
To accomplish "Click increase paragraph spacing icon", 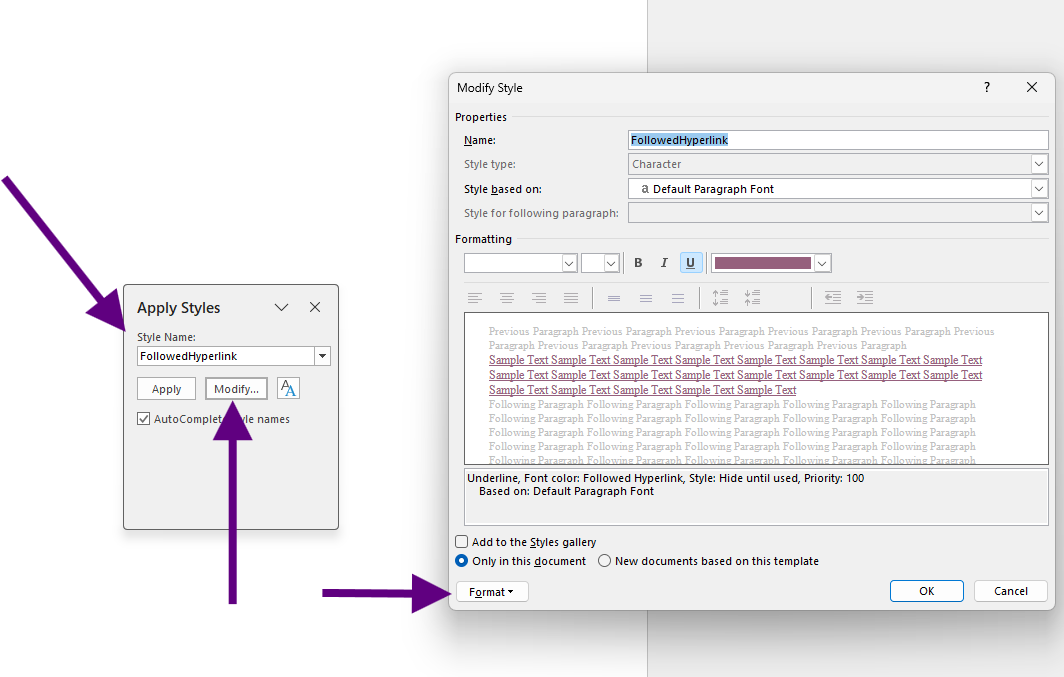I will [720, 298].
